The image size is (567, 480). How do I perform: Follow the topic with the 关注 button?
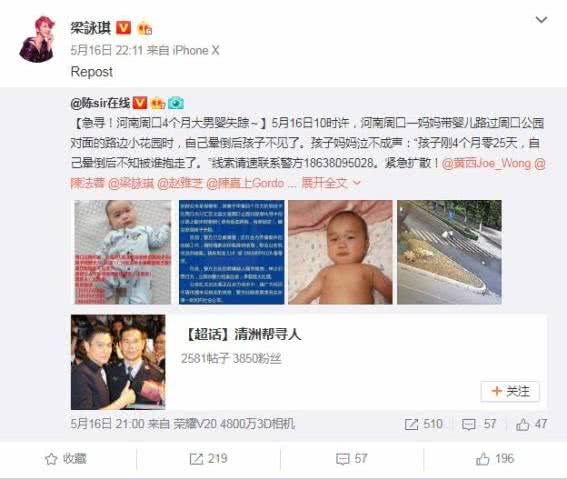tap(510, 391)
